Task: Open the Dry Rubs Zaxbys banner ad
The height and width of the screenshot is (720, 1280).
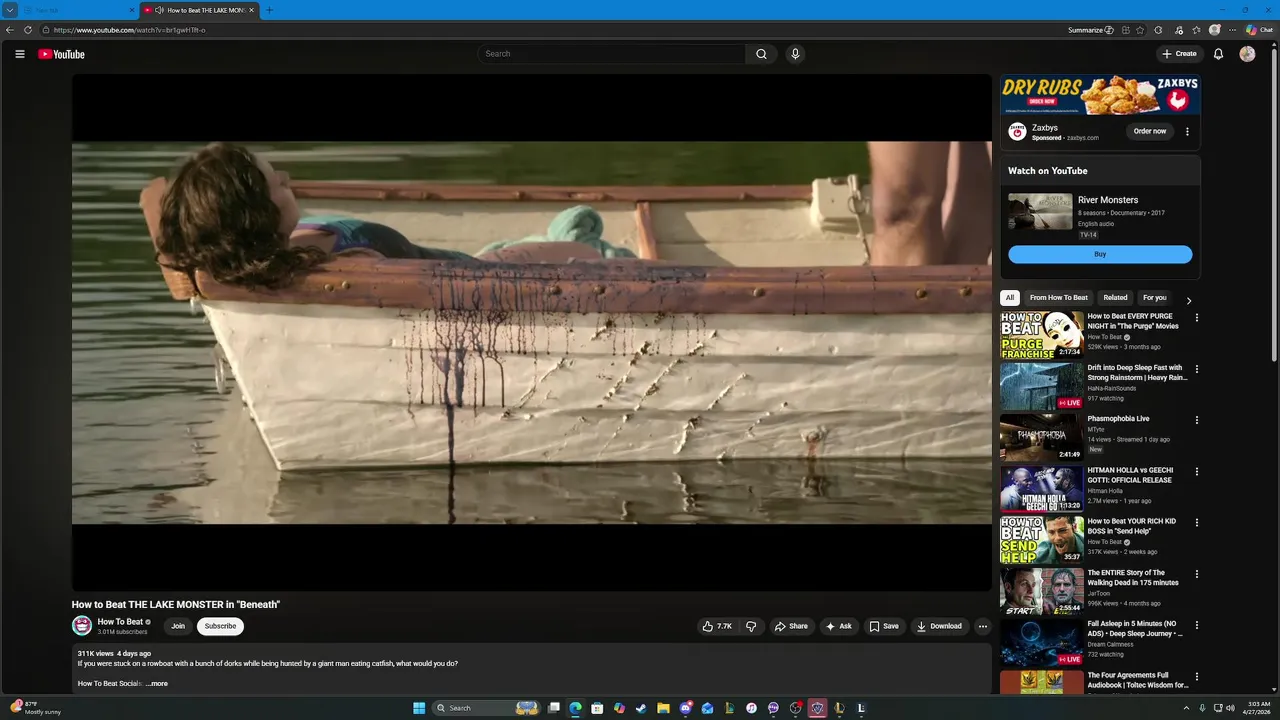Action: point(1100,95)
